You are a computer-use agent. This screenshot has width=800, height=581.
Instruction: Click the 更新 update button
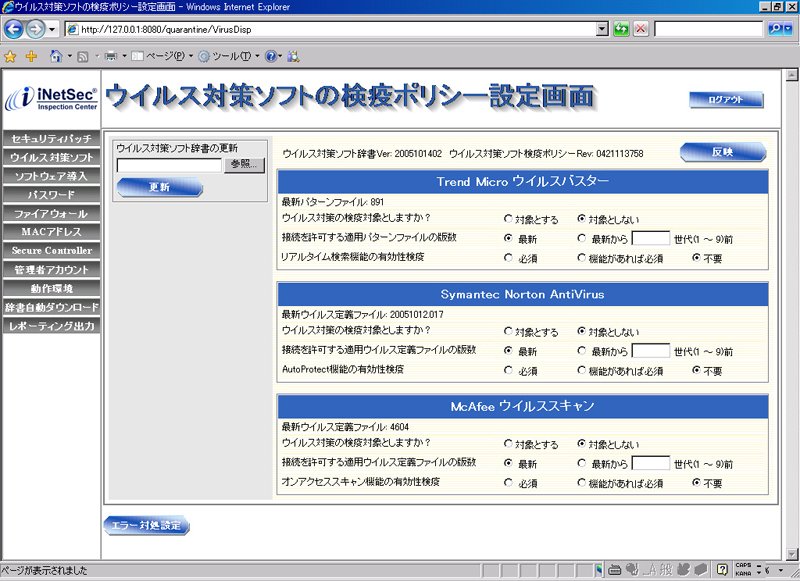(160, 187)
